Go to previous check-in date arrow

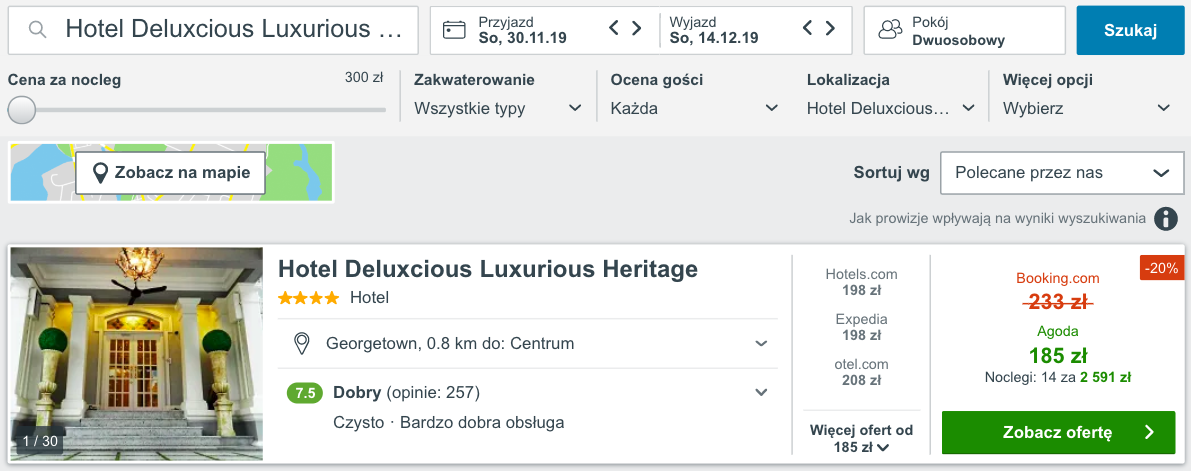615,29
